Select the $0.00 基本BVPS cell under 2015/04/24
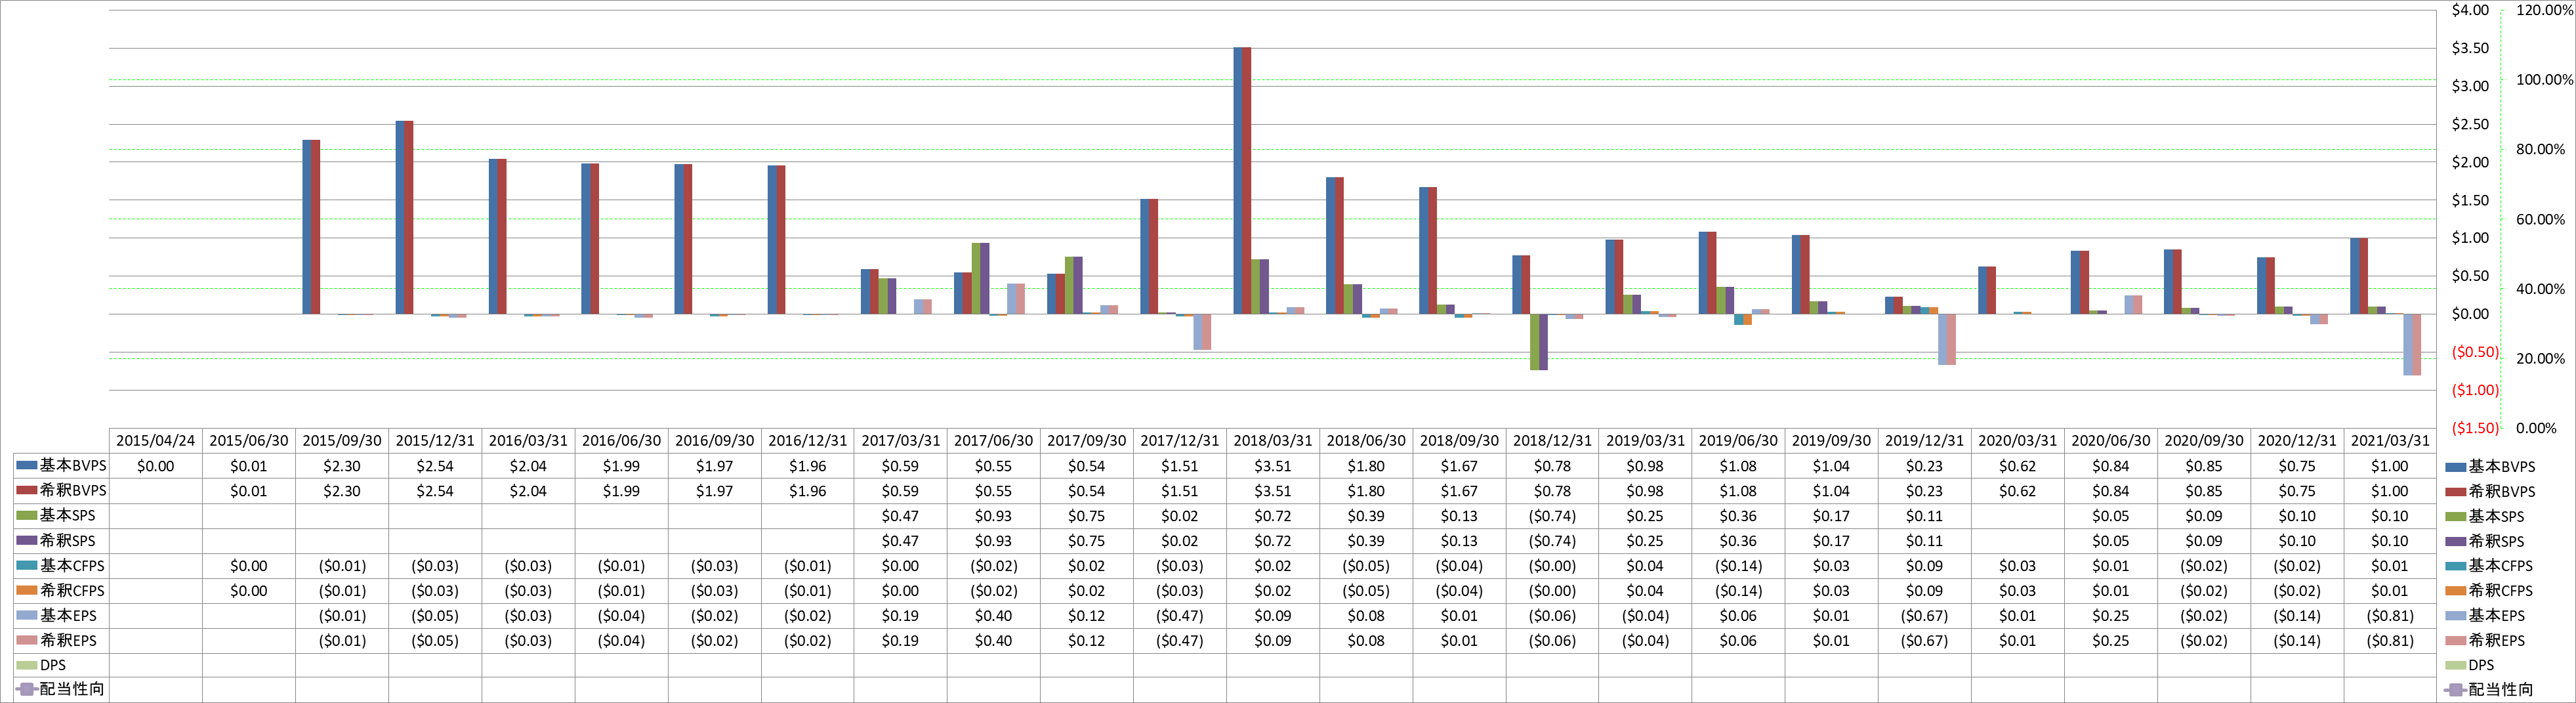Screen dimensions: 2576x703 coord(155,466)
